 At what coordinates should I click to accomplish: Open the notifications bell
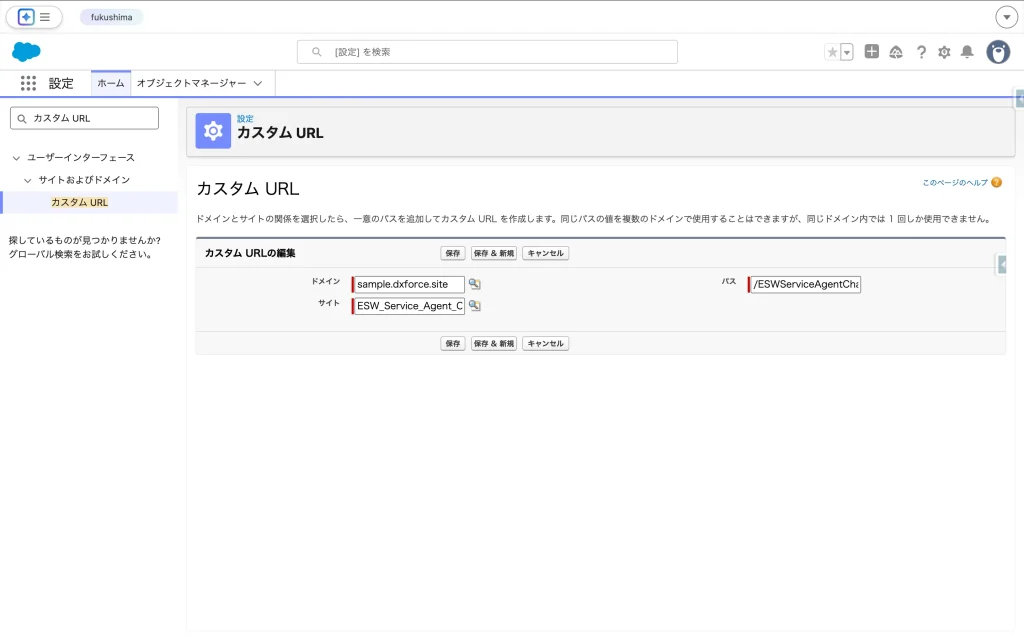967,52
